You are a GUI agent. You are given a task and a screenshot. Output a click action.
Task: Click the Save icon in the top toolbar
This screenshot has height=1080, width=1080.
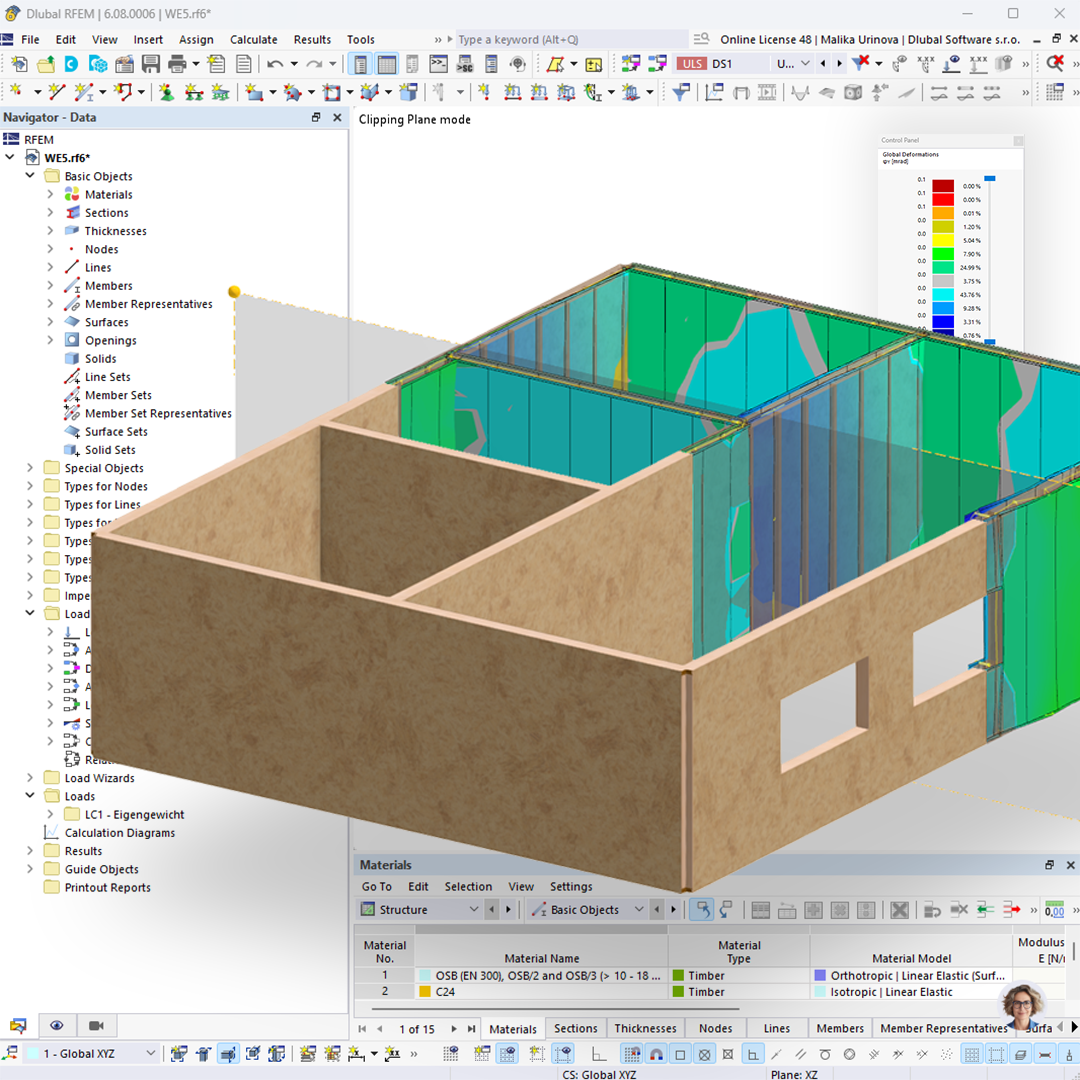coord(150,62)
